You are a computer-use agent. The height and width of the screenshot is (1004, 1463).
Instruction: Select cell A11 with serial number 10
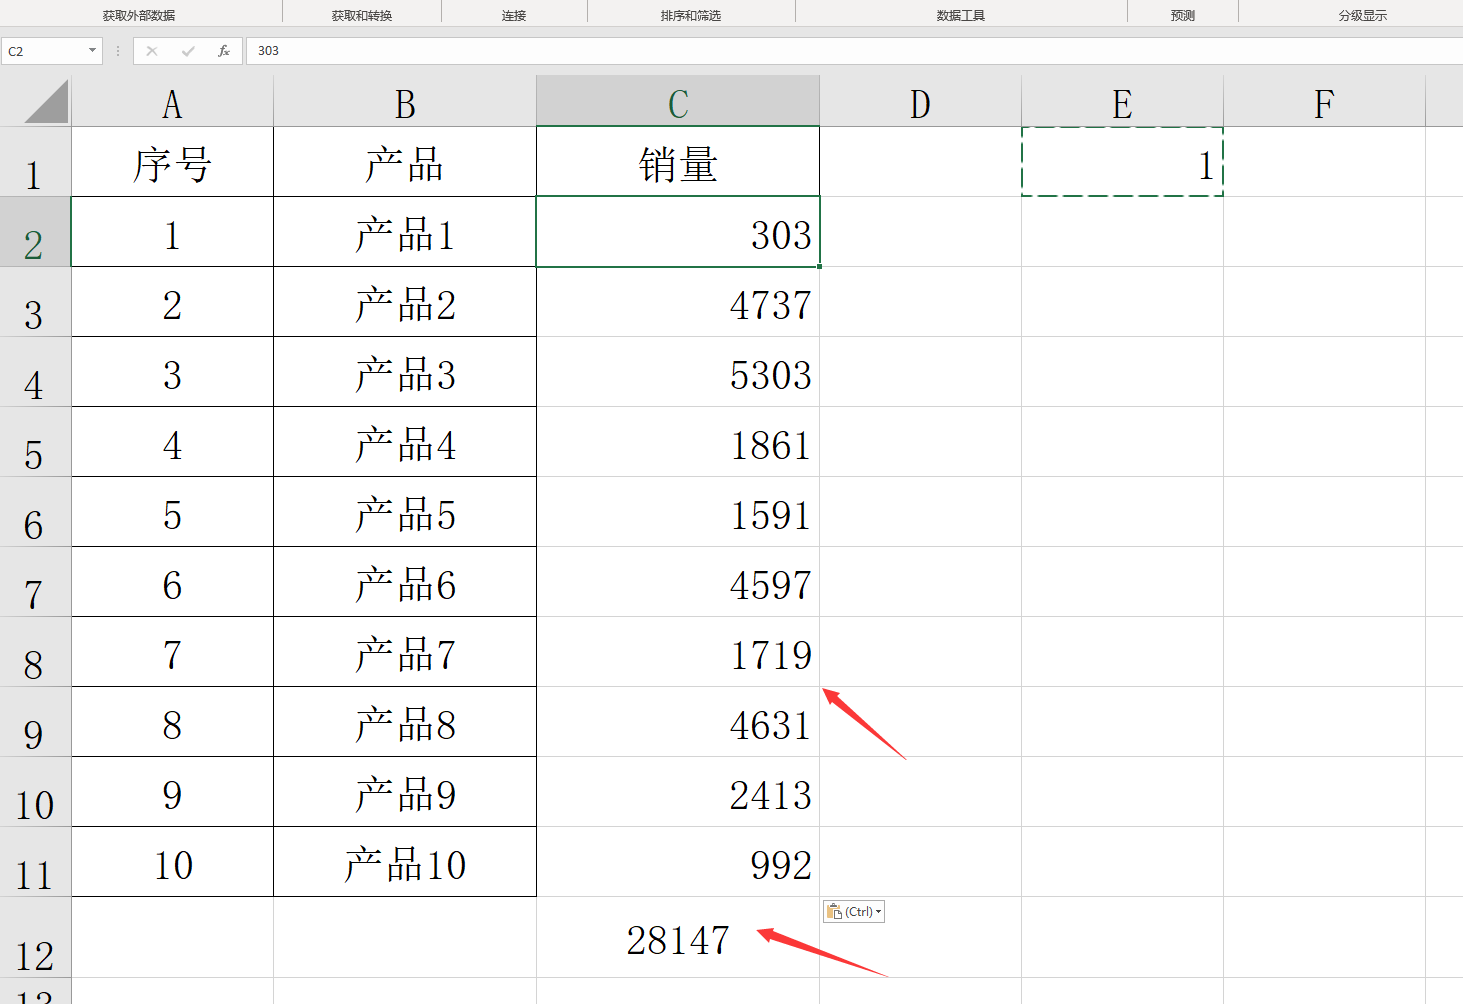(x=172, y=862)
